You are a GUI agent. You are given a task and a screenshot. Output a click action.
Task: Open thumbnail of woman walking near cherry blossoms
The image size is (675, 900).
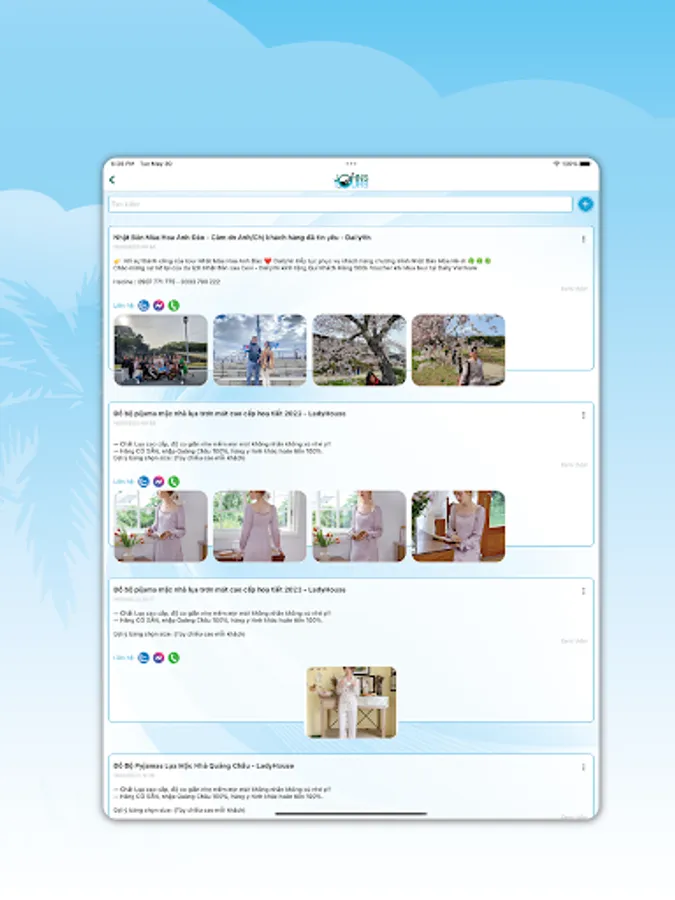point(459,350)
